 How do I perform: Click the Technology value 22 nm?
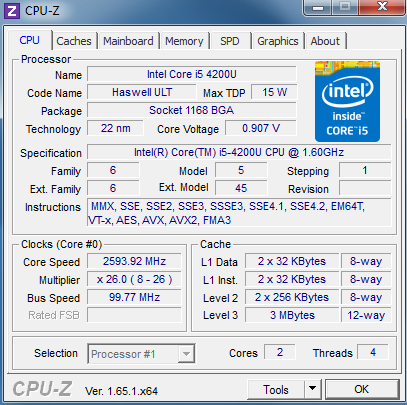click(x=115, y=128)
